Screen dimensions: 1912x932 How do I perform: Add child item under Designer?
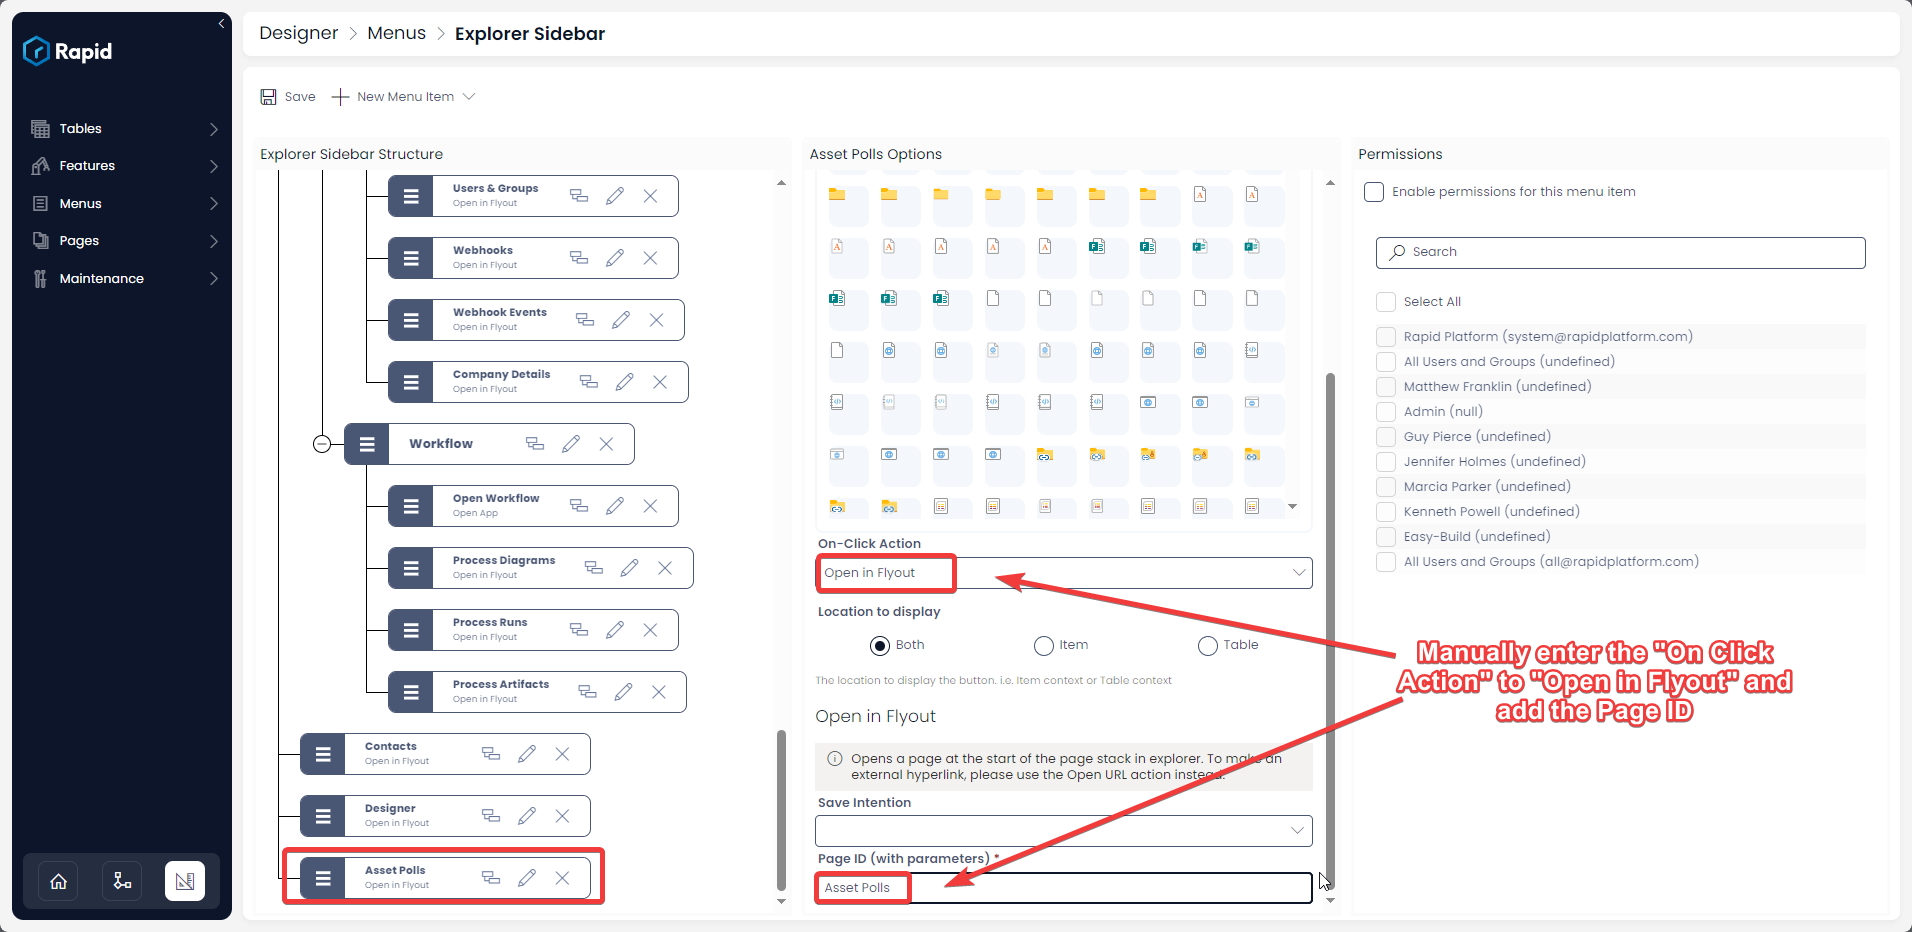click(x=491, y=816)
